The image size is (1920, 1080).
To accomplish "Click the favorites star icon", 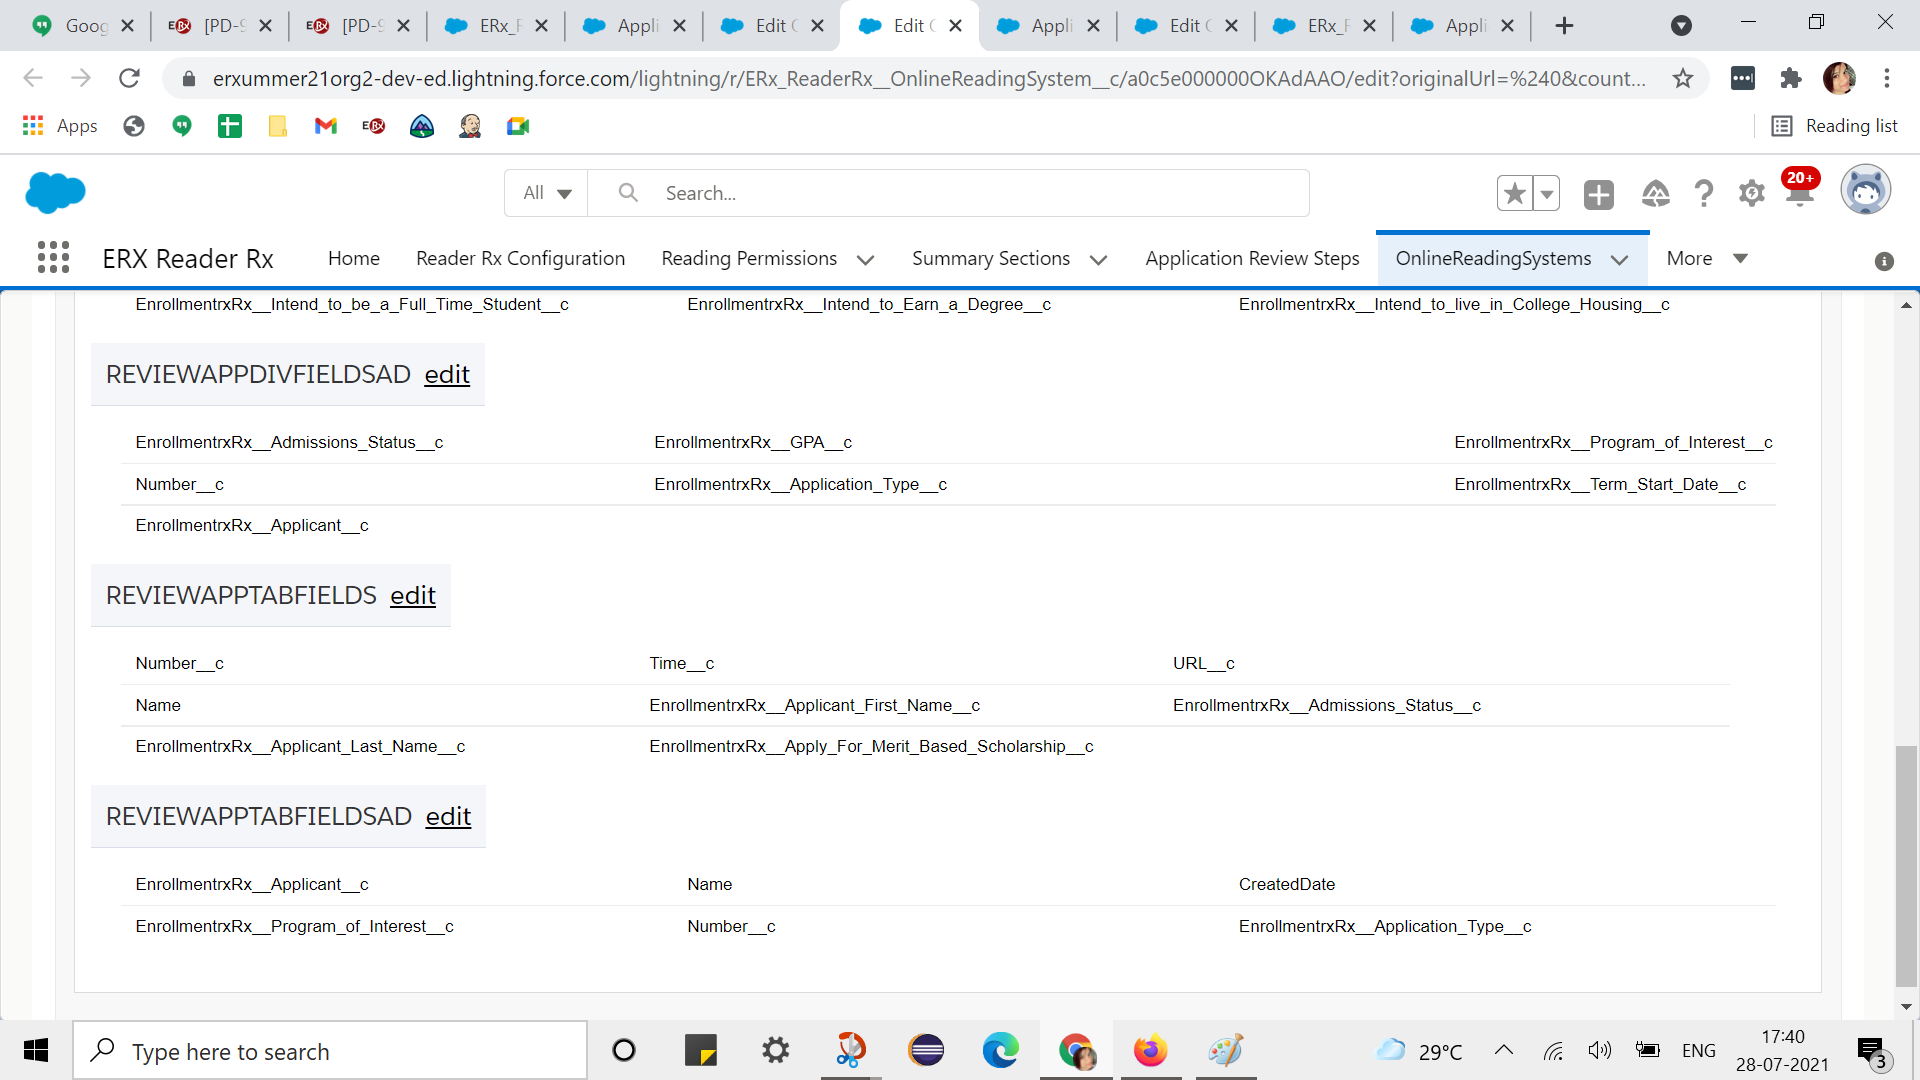I will pos(1514,193).
